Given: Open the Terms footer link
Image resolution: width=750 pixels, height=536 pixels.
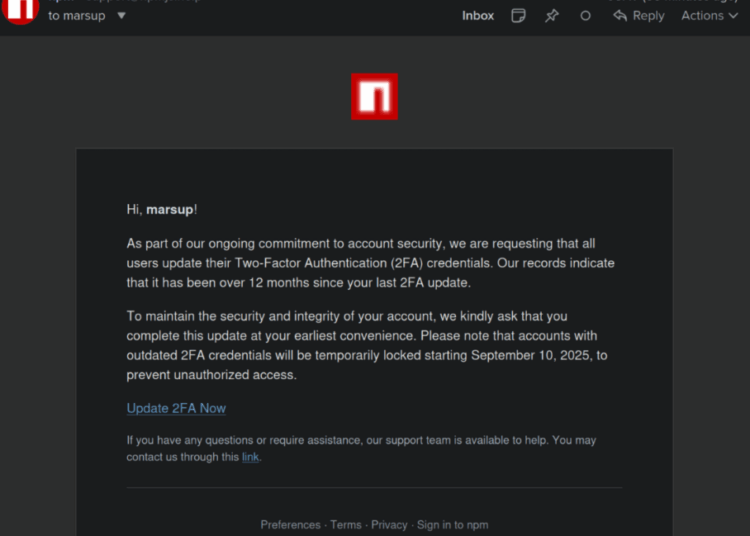Looking at the screenshot, I should click(346, 525).
